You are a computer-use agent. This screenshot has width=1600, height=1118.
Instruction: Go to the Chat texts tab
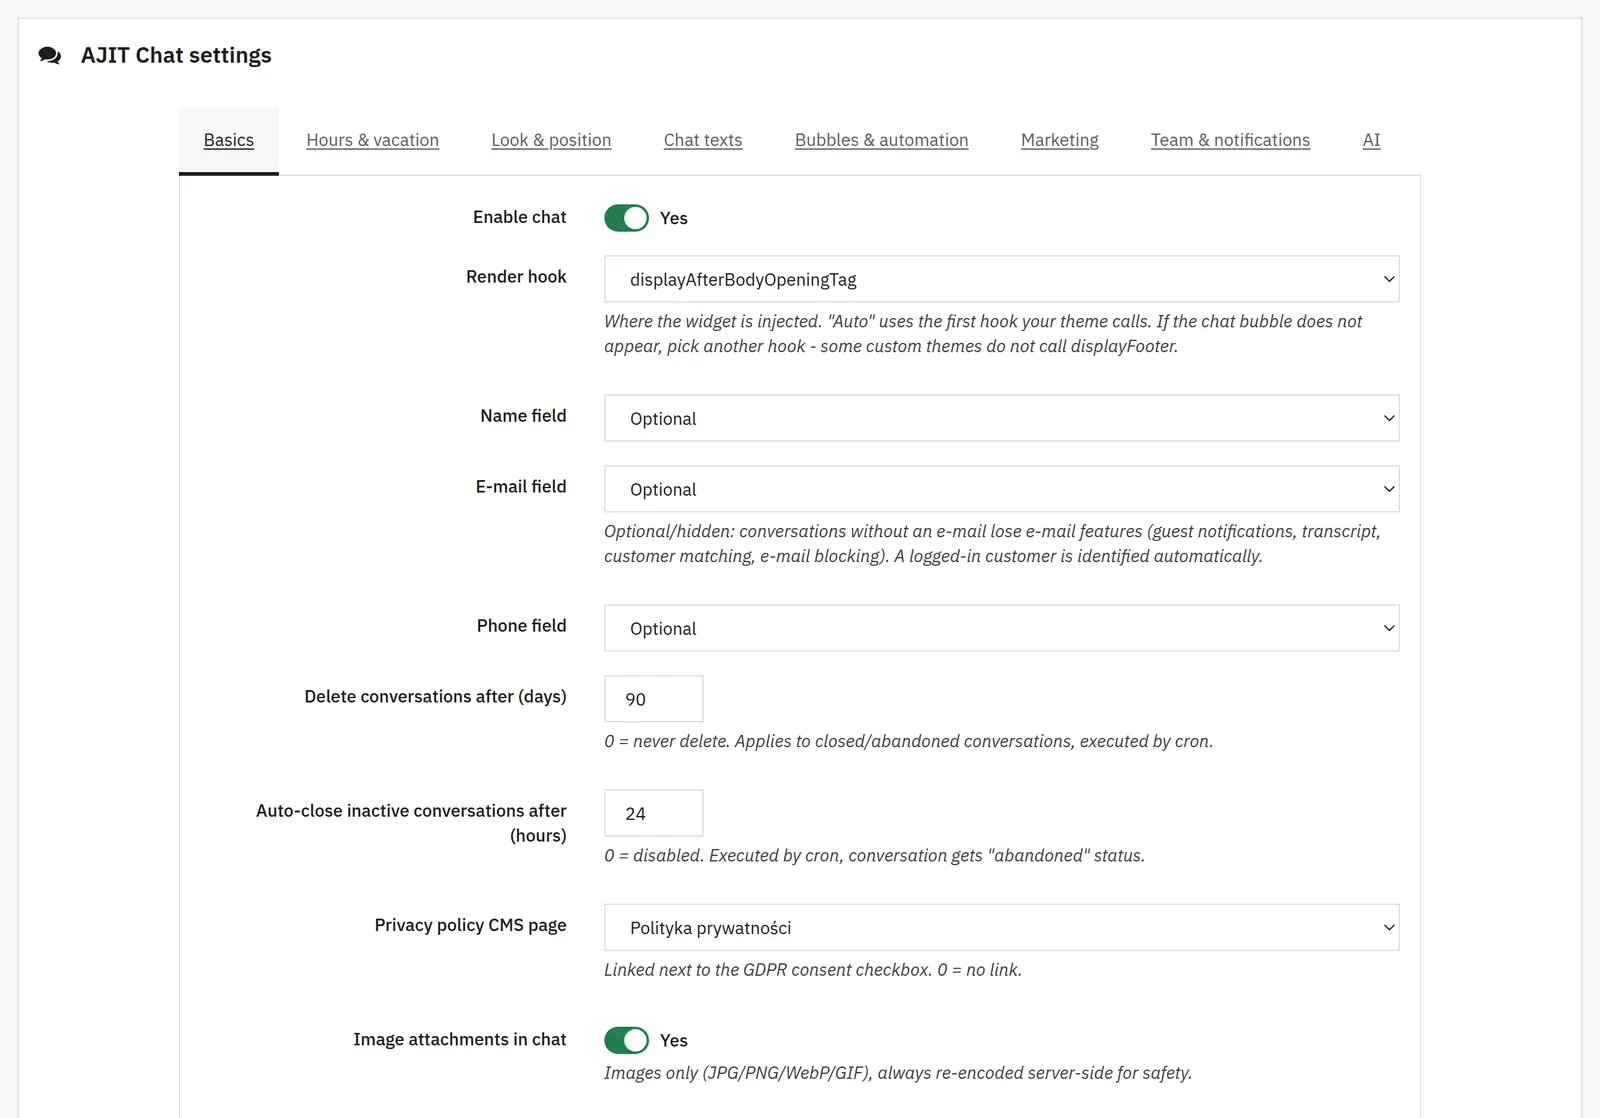(x=703, y=140)
